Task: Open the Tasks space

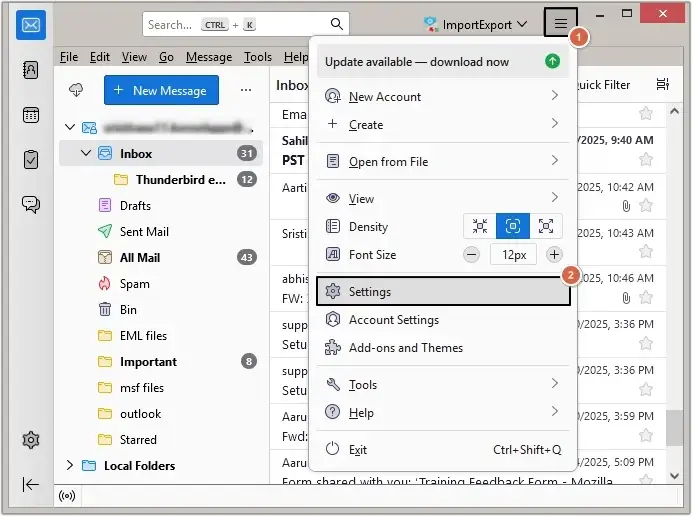Action: click(30, 160)
